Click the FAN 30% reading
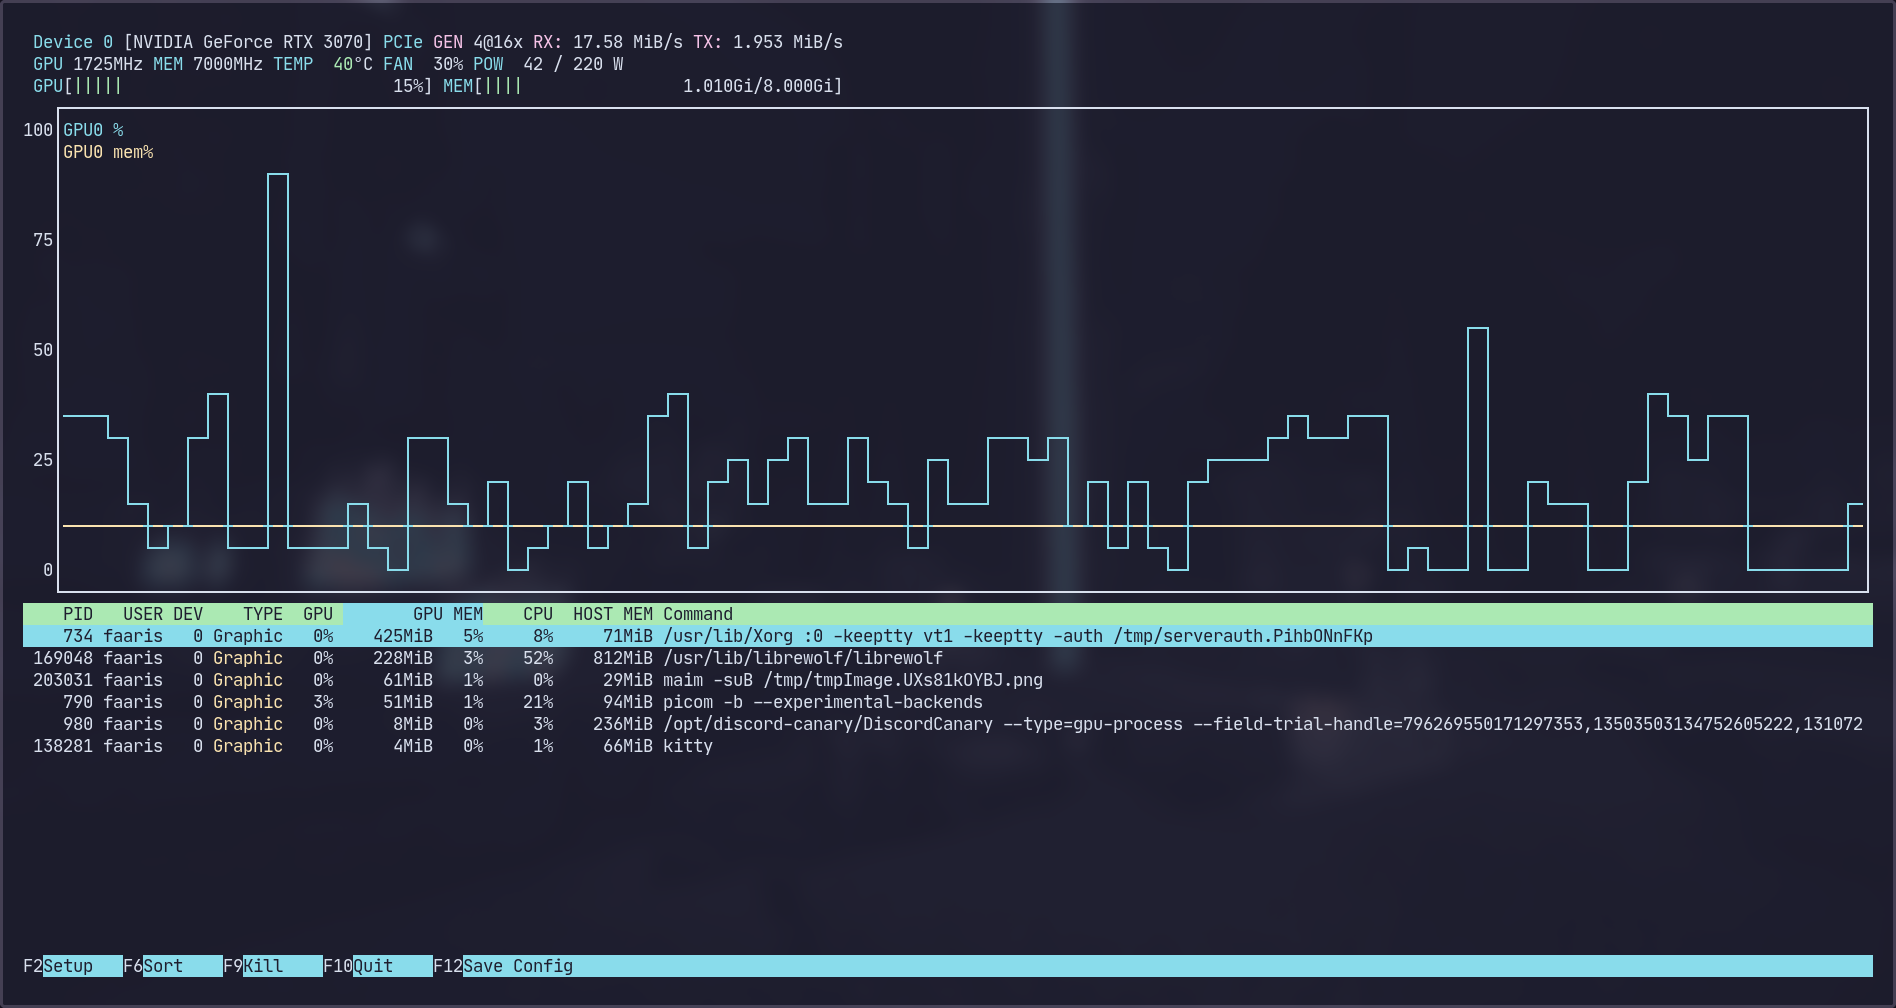1896x1008 pixels. pyautogui.click(x=423, y=64)
